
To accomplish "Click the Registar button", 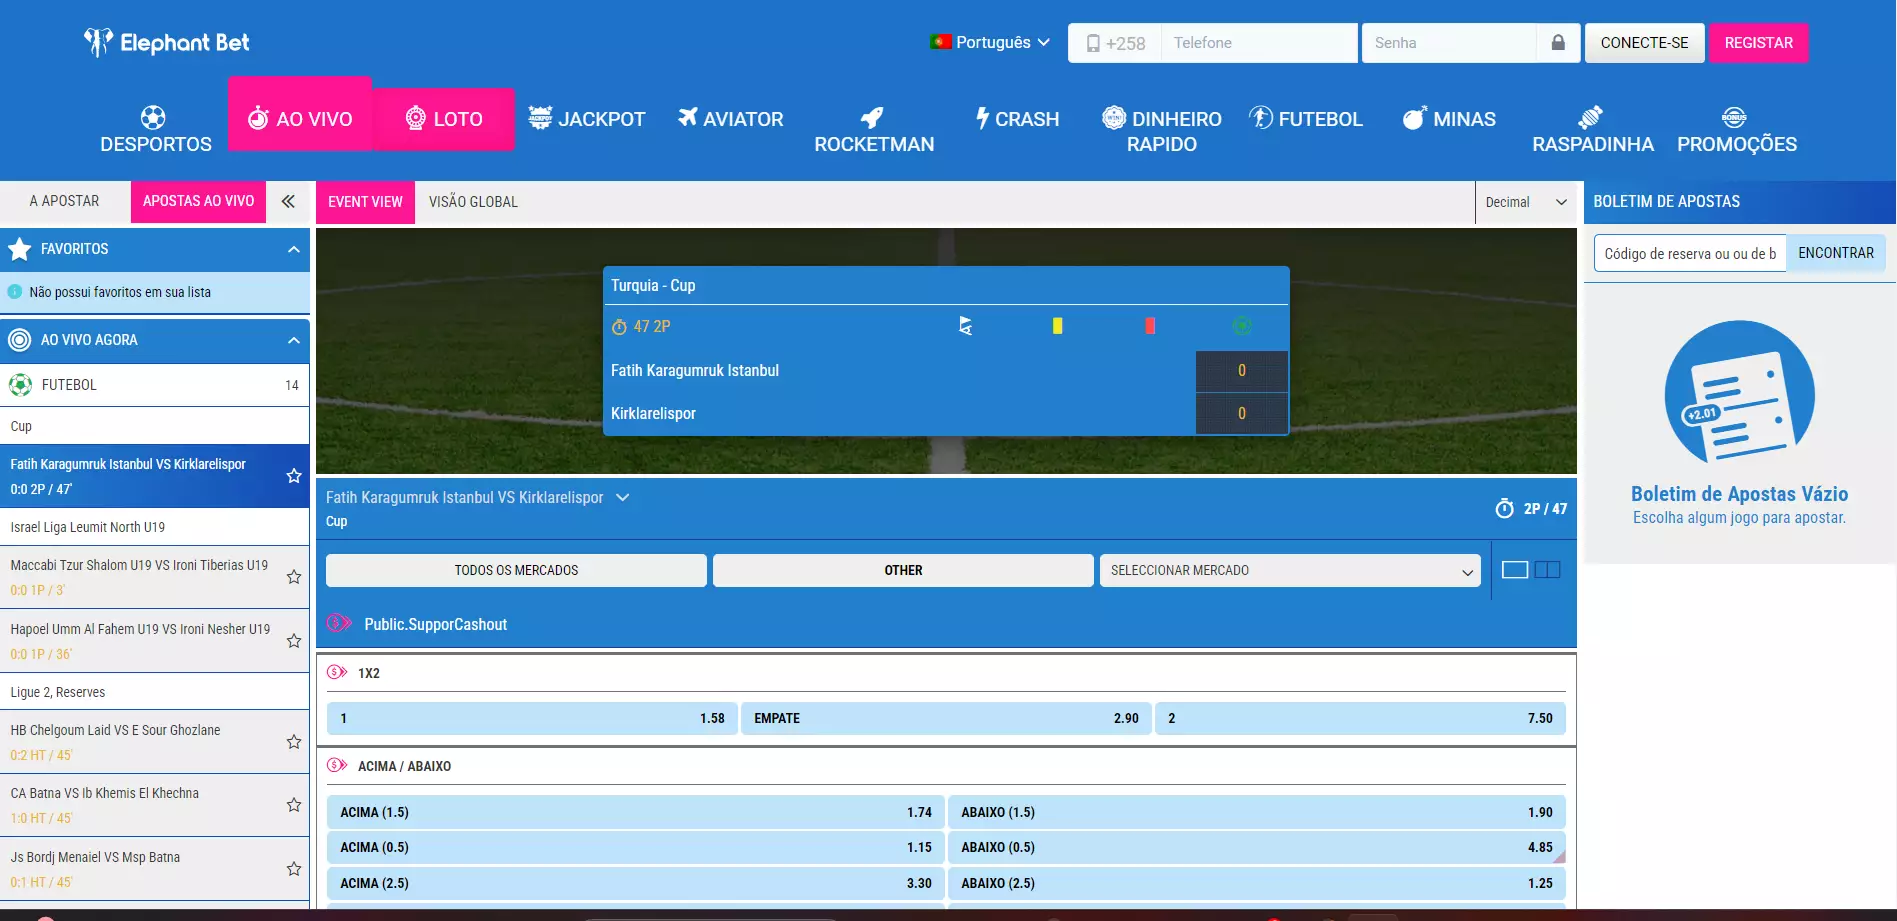I will point(1758,43).
